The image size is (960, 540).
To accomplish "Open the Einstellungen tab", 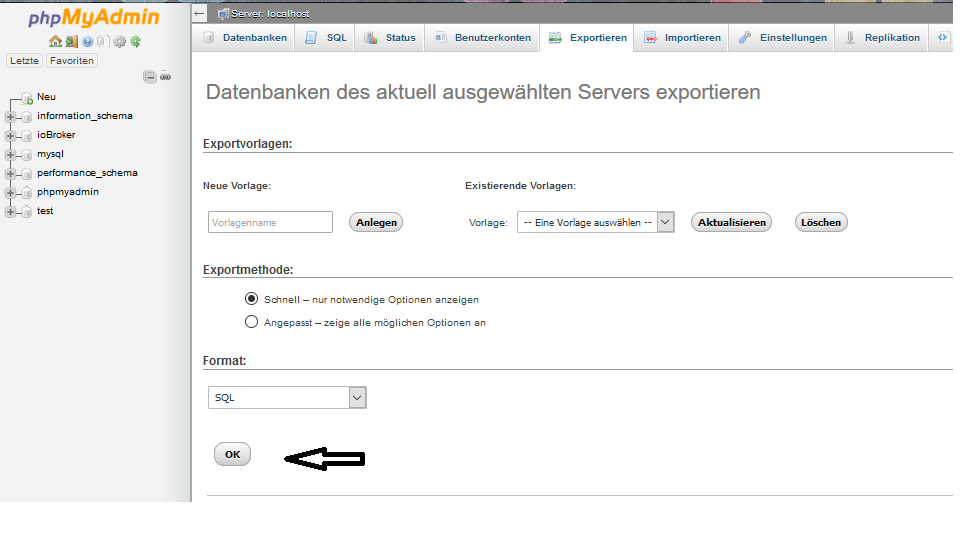I will 782,38.
